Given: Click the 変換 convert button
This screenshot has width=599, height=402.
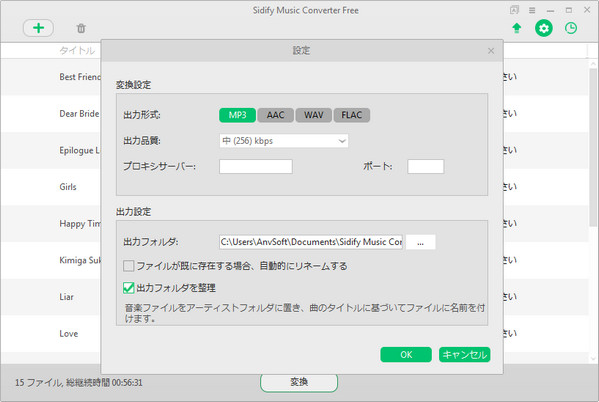Looking at the screenshot, I should [299, 382].
